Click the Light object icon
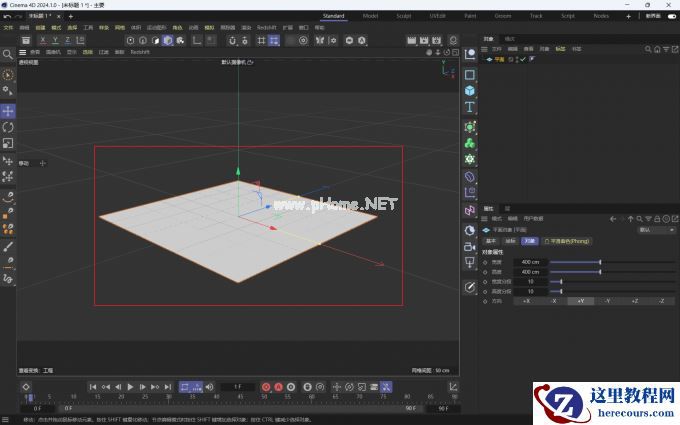Image resolution: width=680 pixels, height=425 pixels. pyautogui.click(x=470, y=262)
